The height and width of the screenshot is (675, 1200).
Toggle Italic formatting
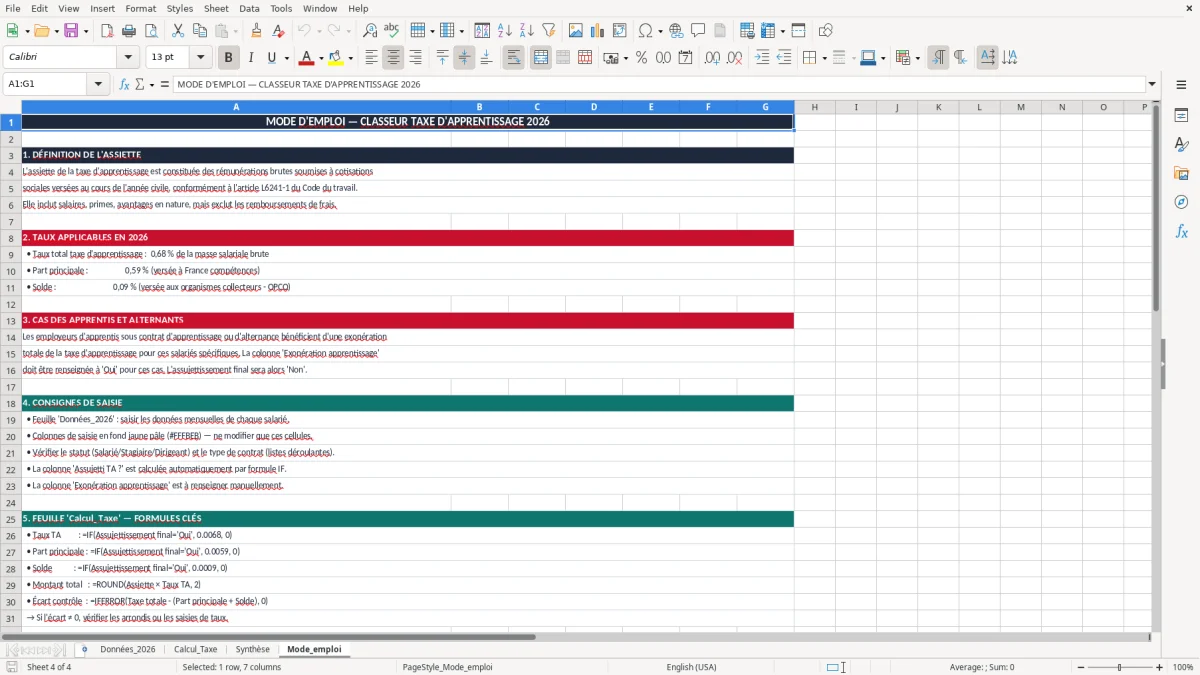(250, 58)
